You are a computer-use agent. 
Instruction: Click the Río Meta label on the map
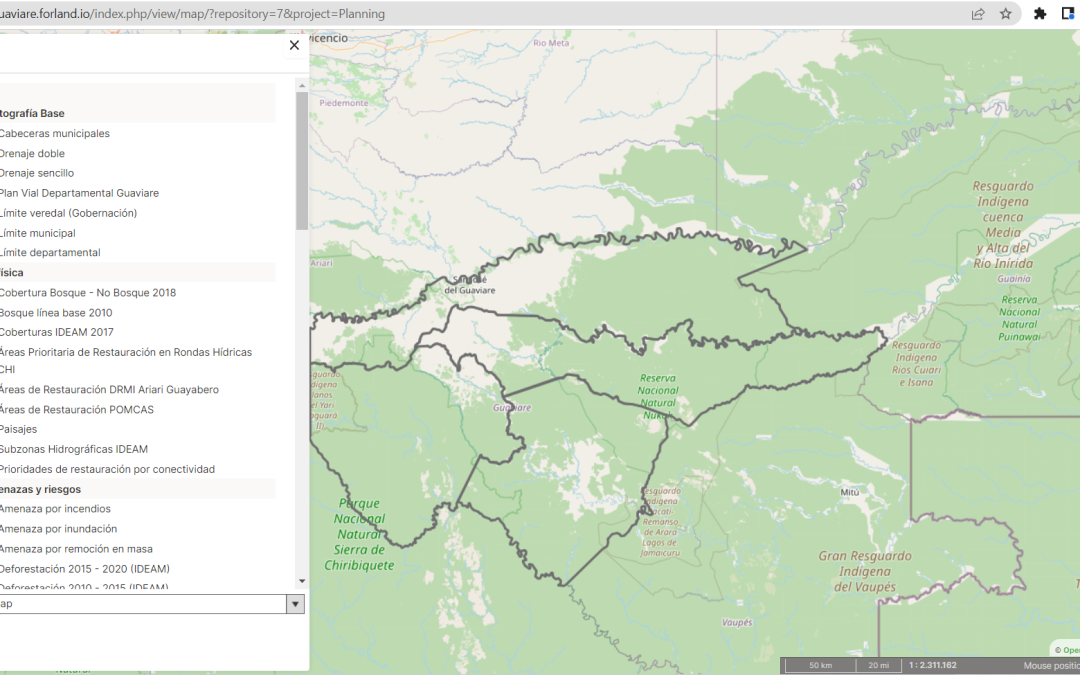click(551, 43)
